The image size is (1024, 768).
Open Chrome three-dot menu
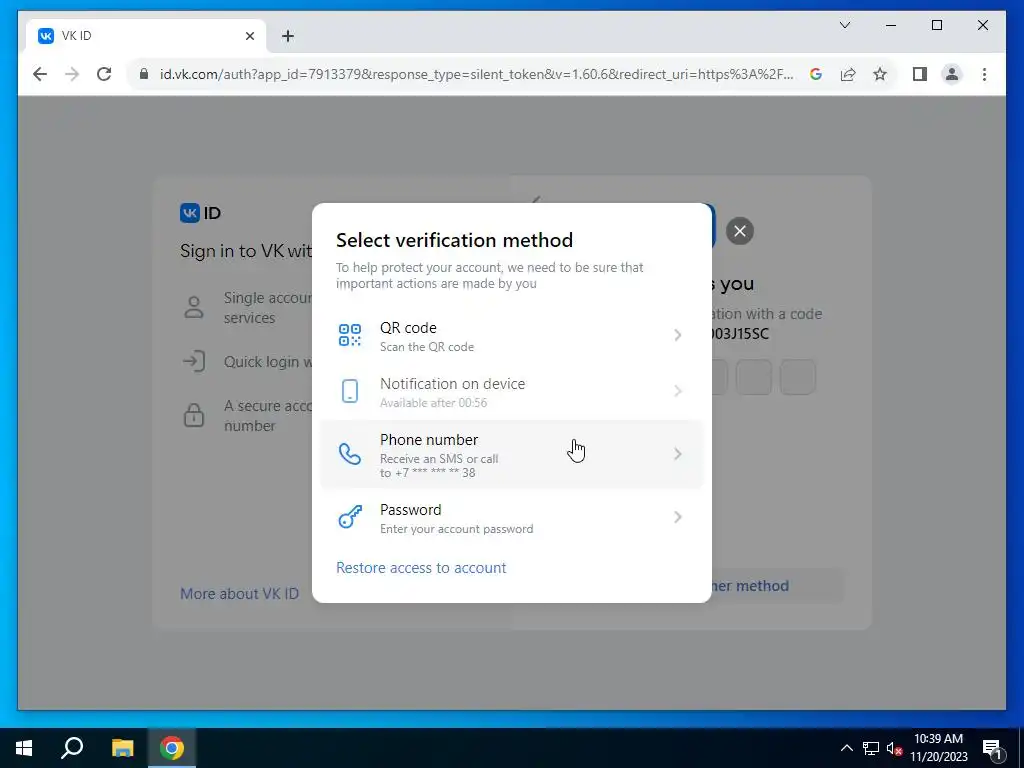tap(984, 74)
